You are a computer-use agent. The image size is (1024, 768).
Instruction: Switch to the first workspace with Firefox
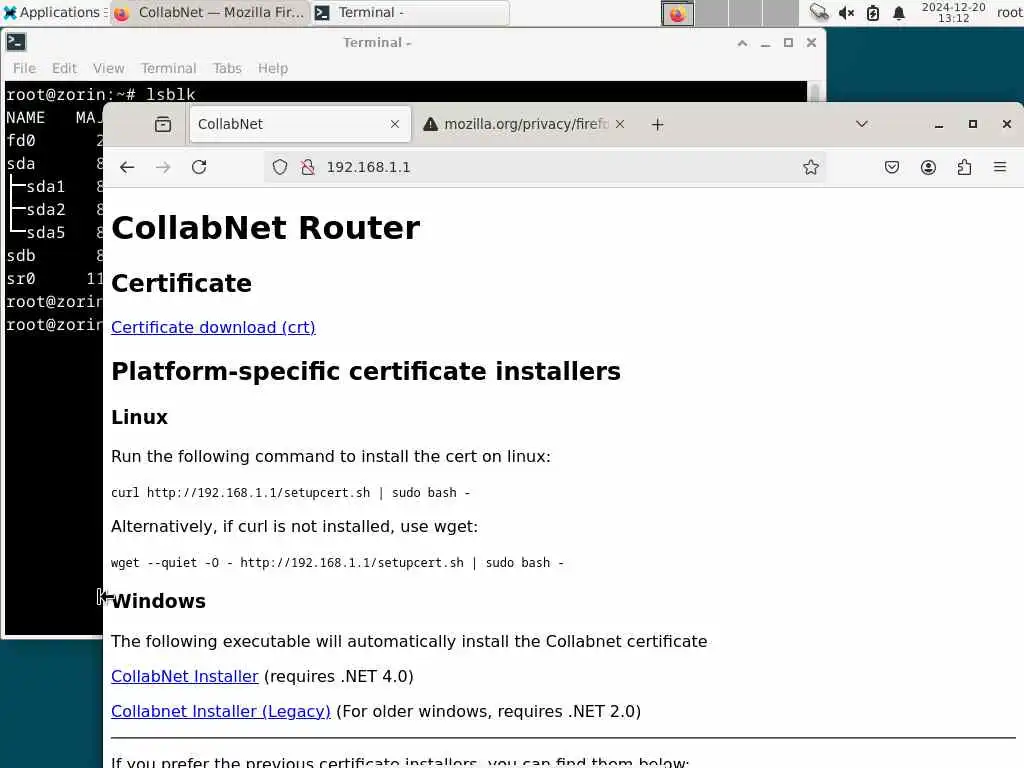(677, 13)
